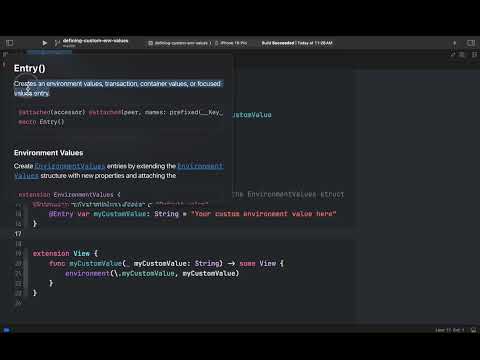The image size is (480, 360).
Task: Open the related items grid icon
Action: tap(5, 54)
